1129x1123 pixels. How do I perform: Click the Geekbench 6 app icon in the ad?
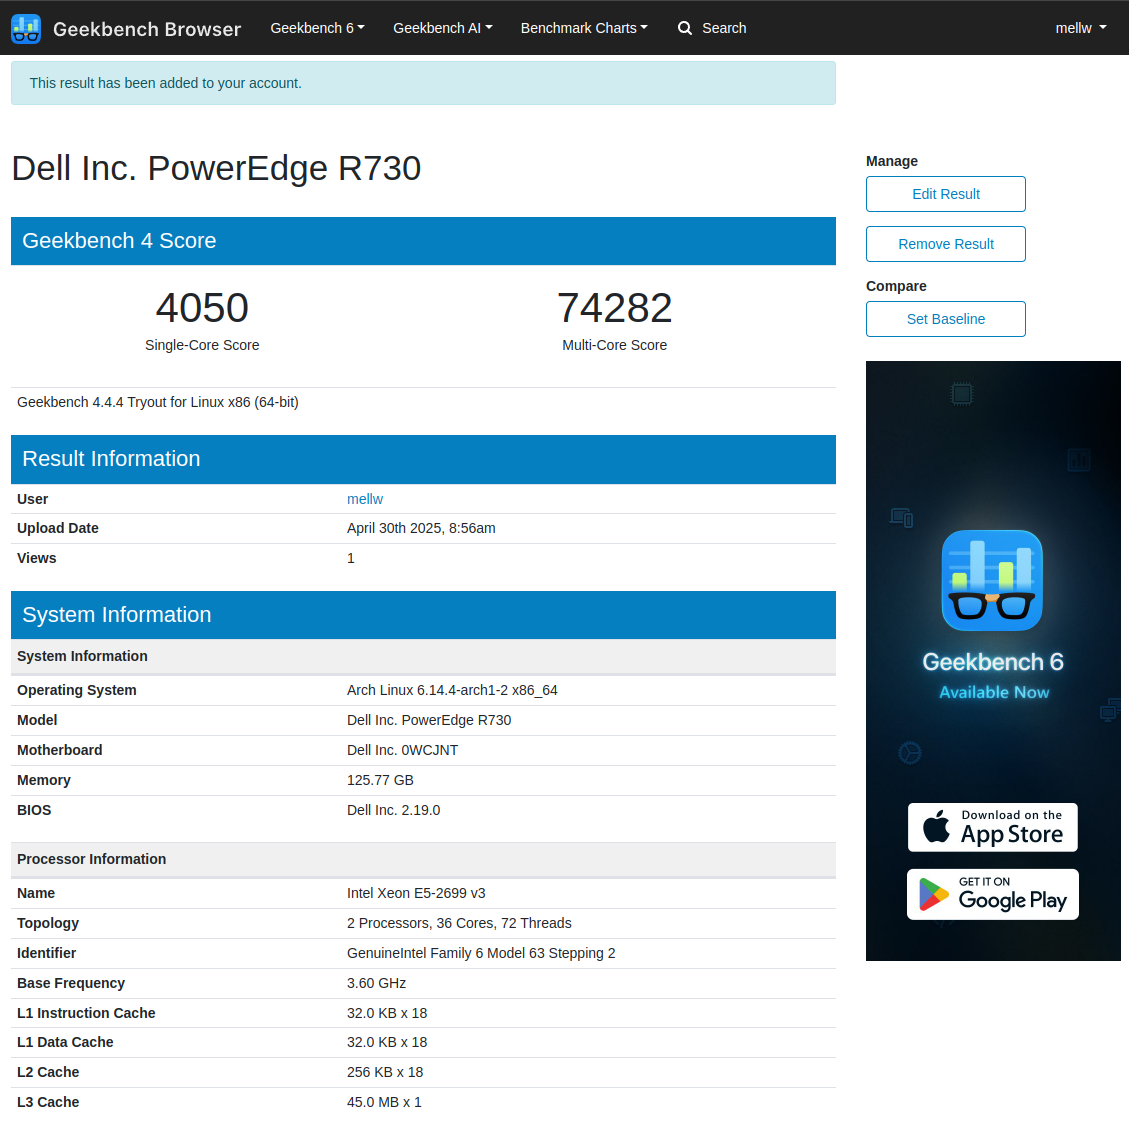pyautogui.click(x=992, y=580)
